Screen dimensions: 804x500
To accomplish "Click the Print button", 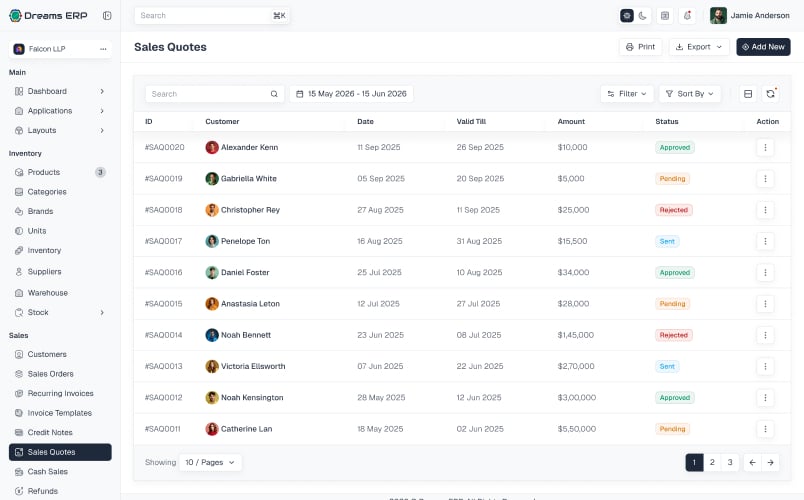I will pyautogui.click(x=640, y=47).
